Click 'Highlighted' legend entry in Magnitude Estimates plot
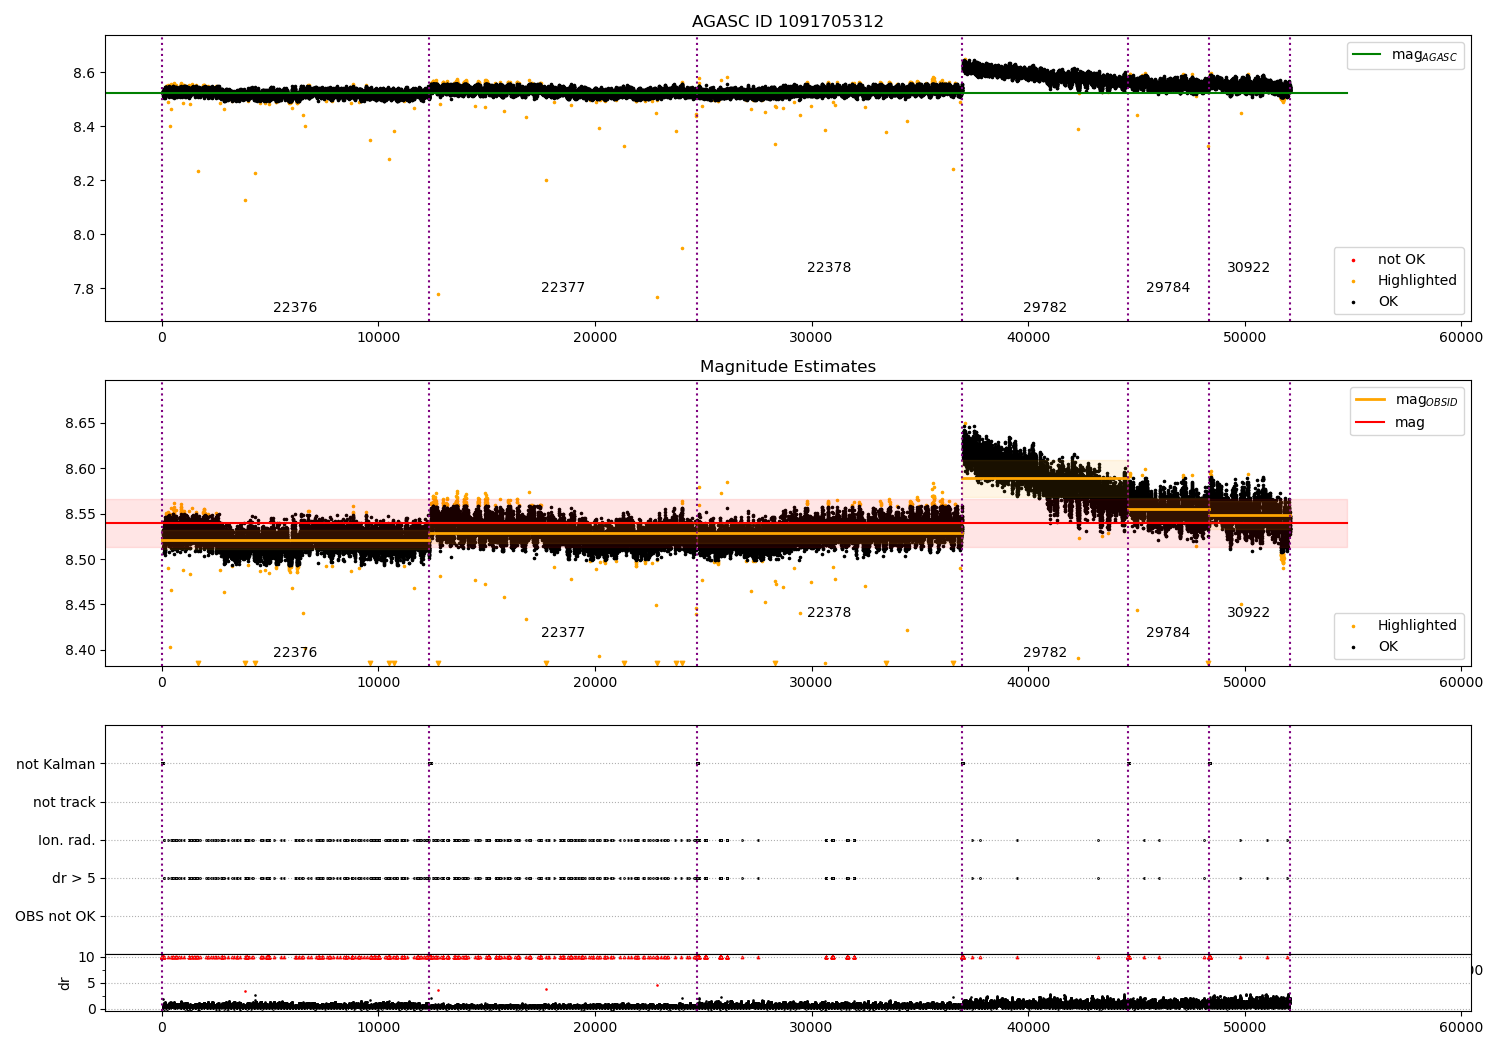 tap(1417, 626)
